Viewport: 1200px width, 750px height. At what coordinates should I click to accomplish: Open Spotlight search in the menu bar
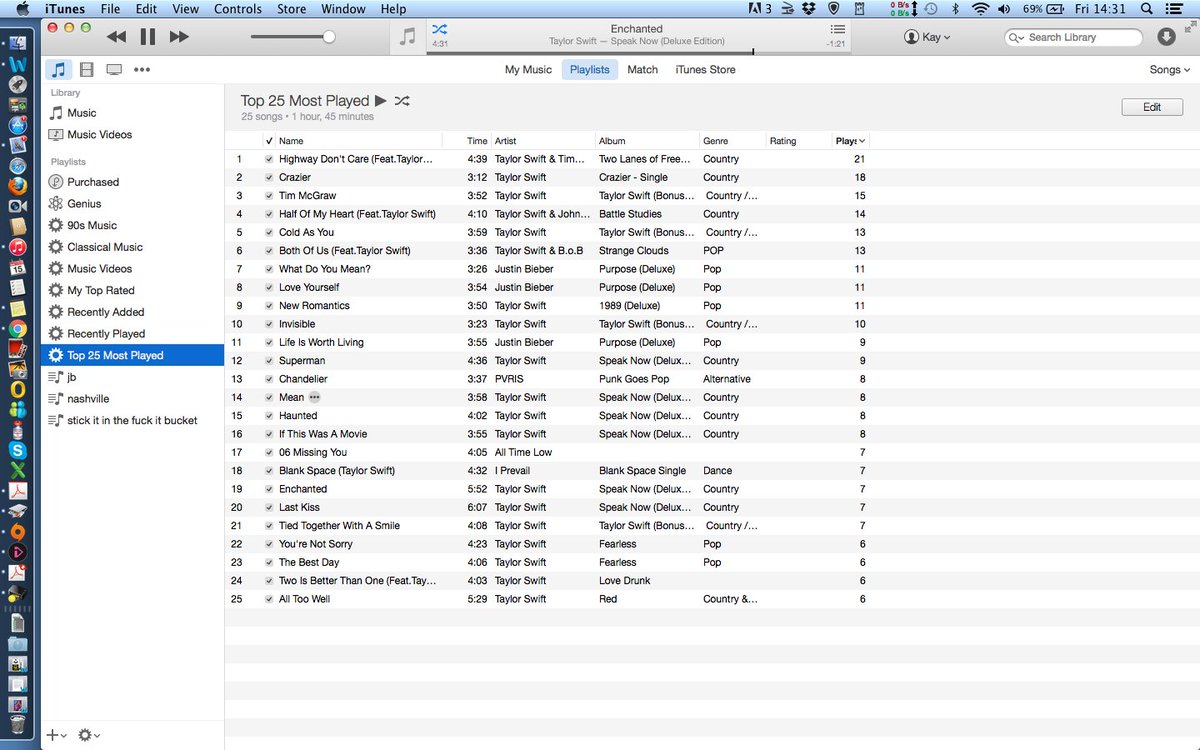pyautogui.click(x=1148, y=9)
